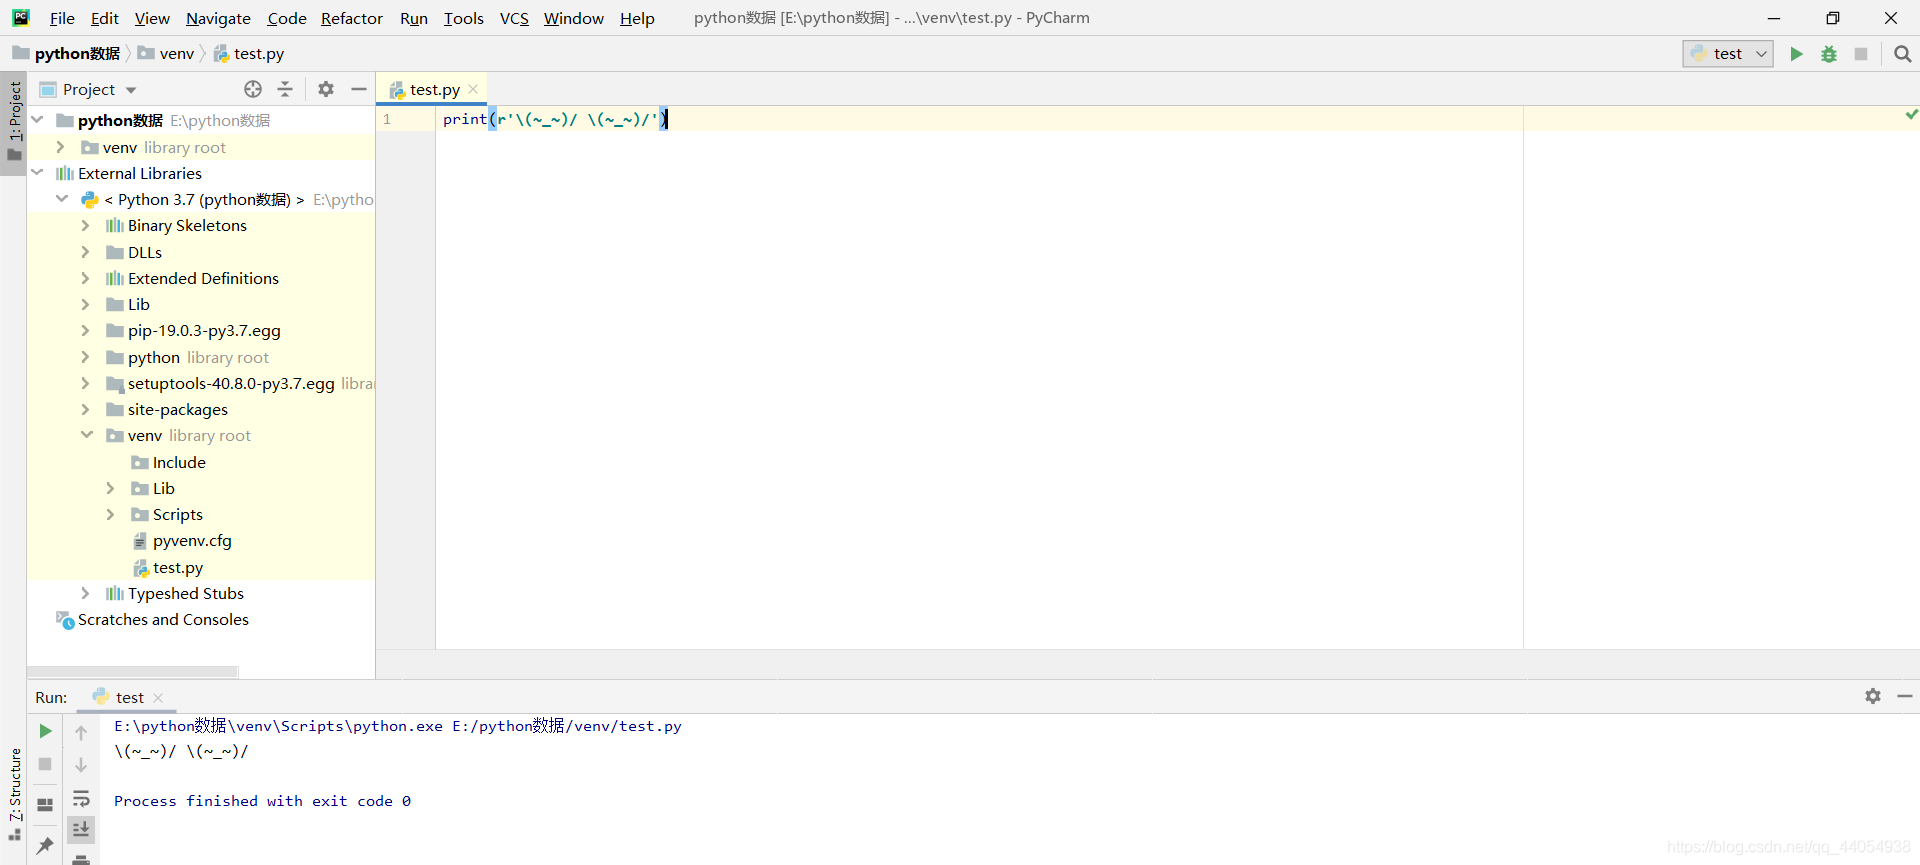This screenshot has height=865, width=1920.
Task: Expand Extended Definitions
Action: [x=86, y=278]
